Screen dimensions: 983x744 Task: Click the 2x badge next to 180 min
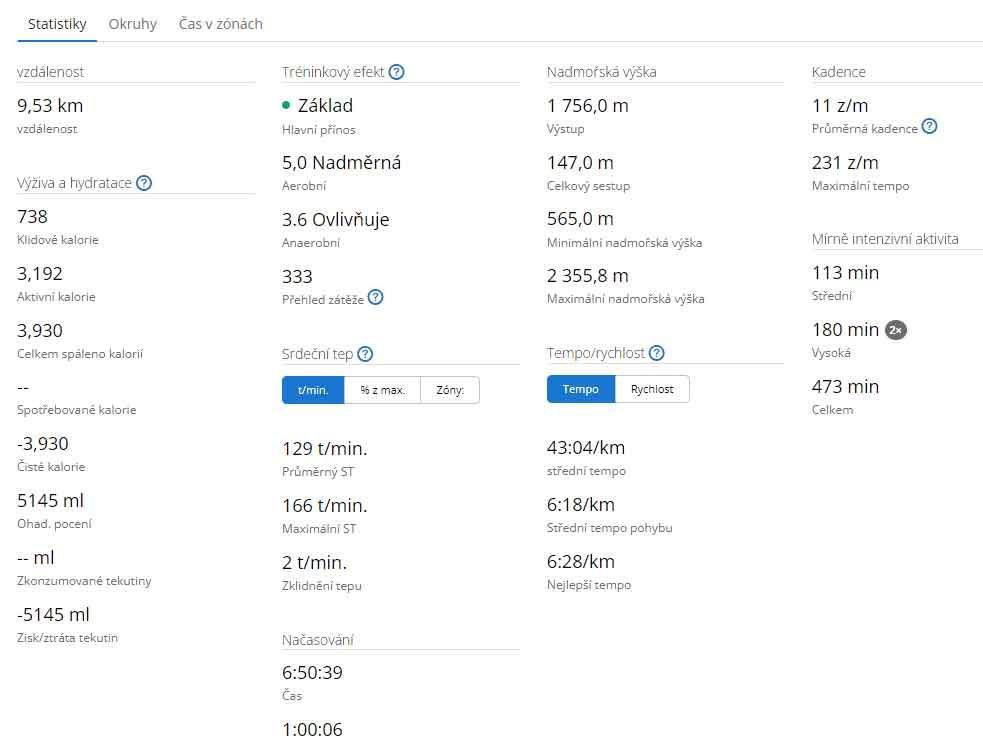coord(896,330)
